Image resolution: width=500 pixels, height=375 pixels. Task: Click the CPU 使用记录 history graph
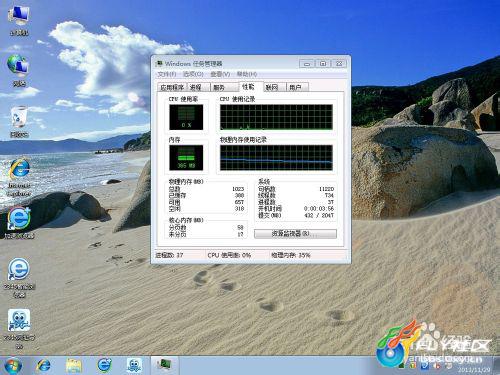pos(276,117)
